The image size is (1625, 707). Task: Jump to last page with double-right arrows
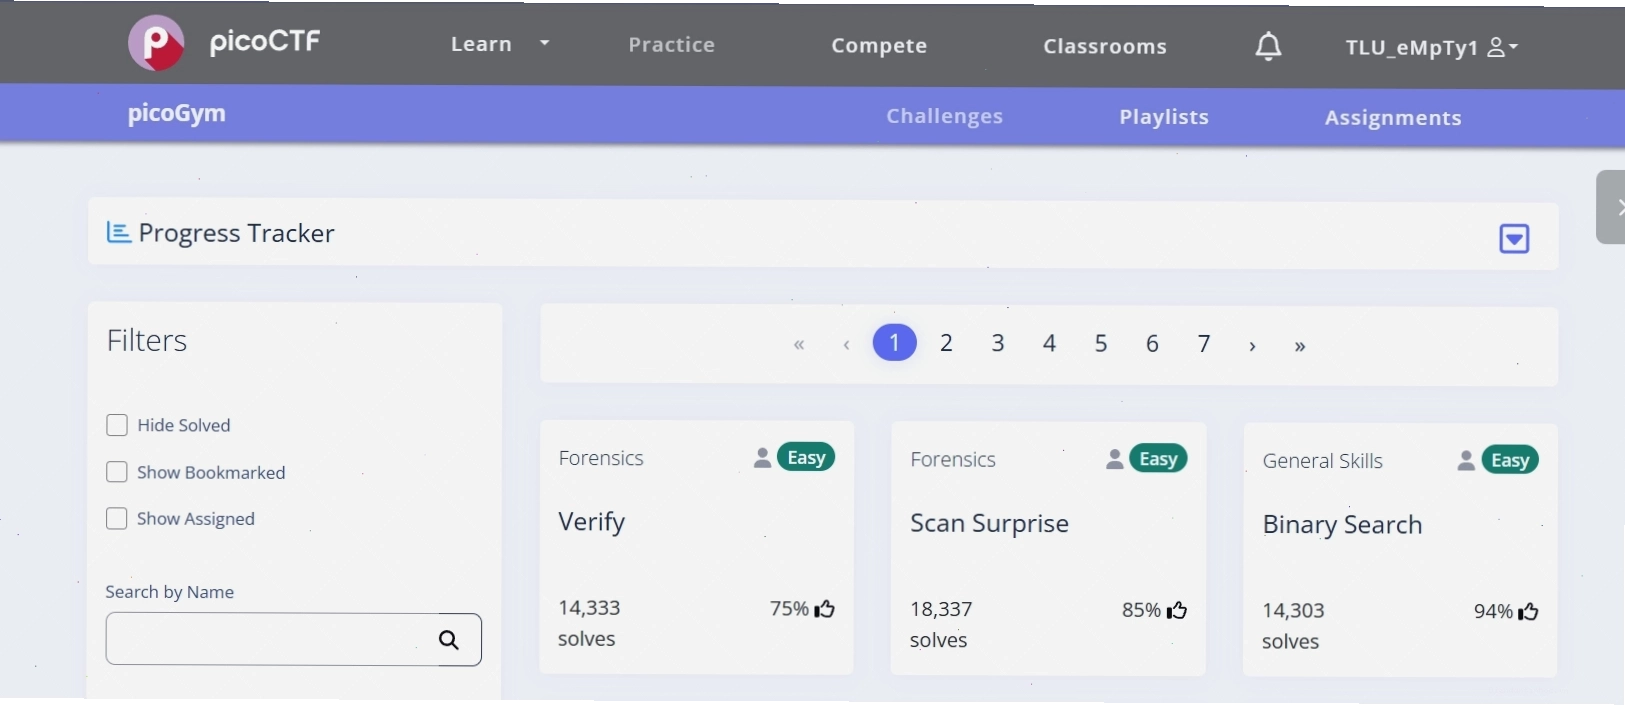[x=1300, y=346]
